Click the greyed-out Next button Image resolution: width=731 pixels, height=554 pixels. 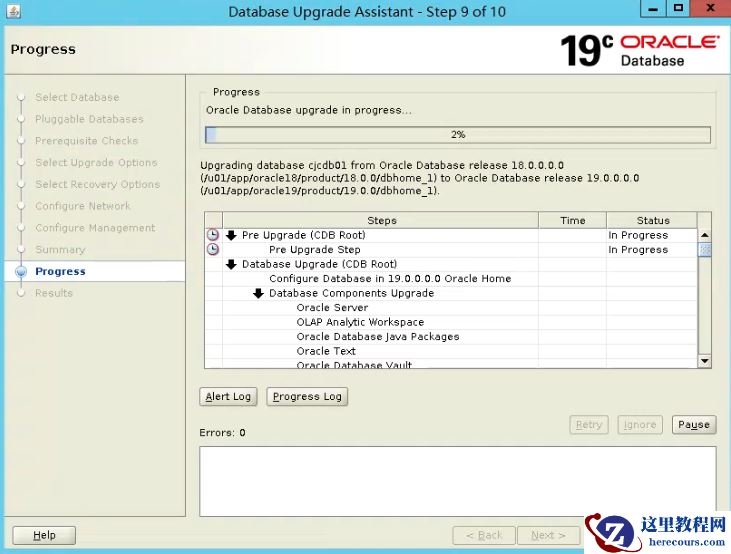[548, 535]
